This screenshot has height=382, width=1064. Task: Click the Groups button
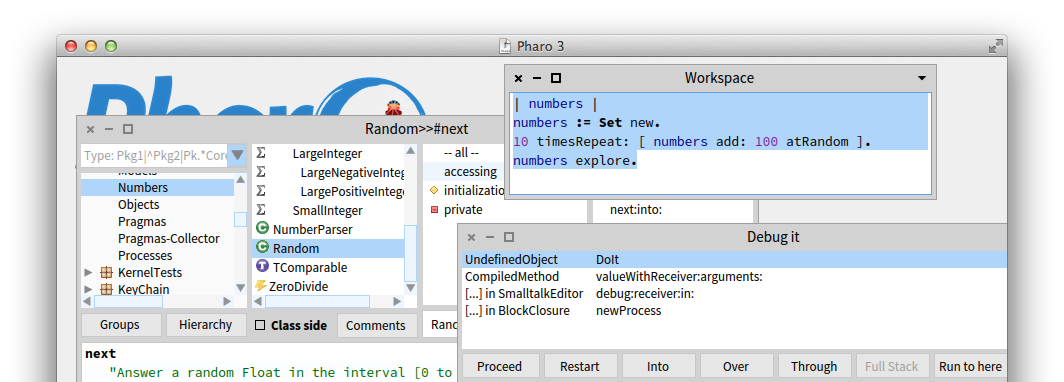click(x=121, y=325)
